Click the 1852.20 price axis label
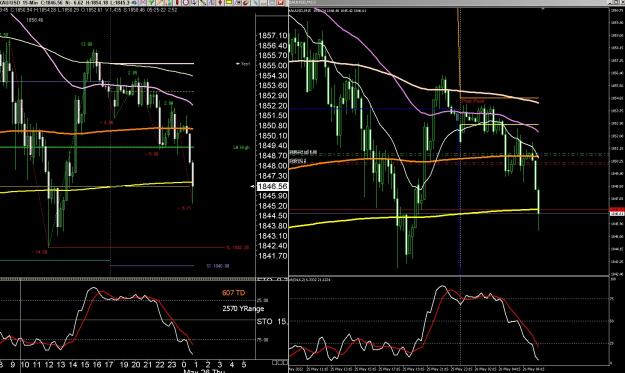Screen dimensions: 625x373 273,106
